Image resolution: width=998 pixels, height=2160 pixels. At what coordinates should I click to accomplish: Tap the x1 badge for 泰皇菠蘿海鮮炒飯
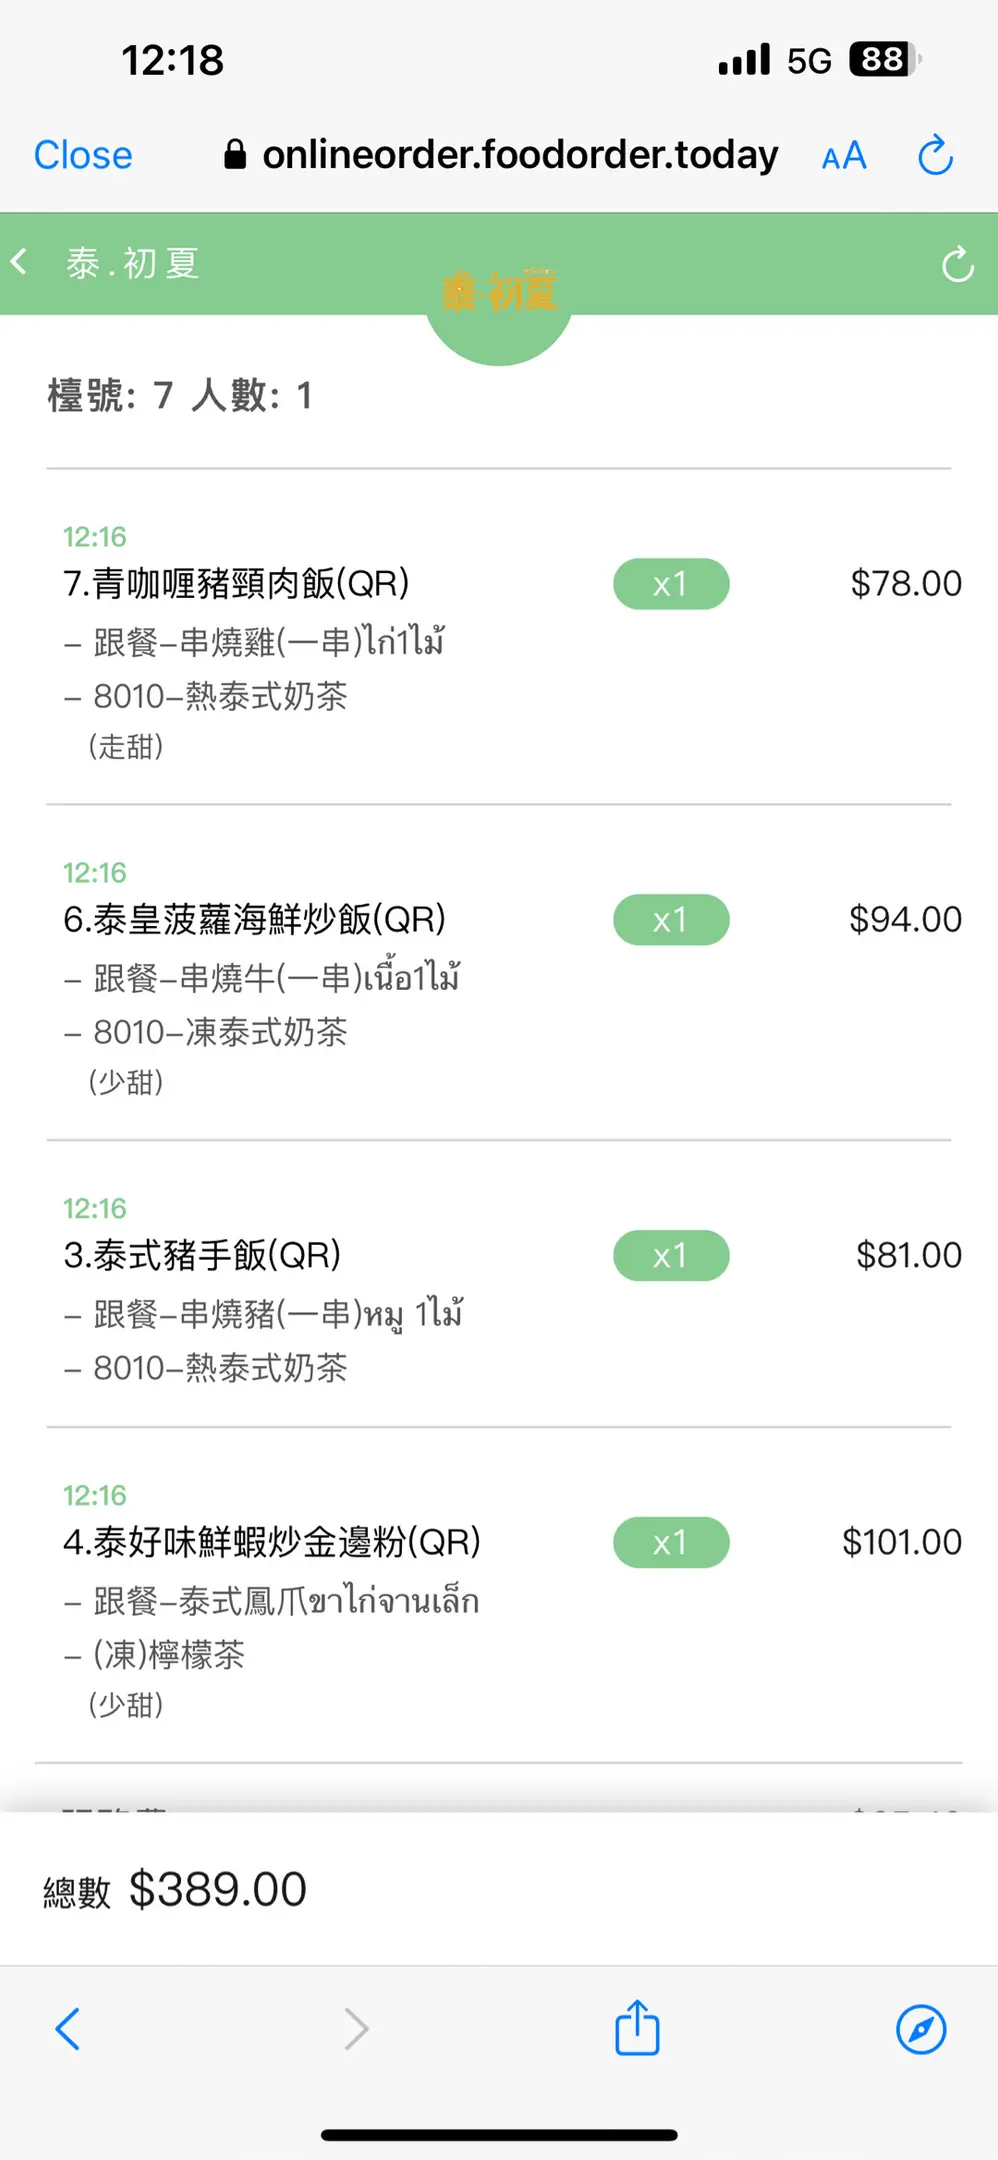(671, 920)
